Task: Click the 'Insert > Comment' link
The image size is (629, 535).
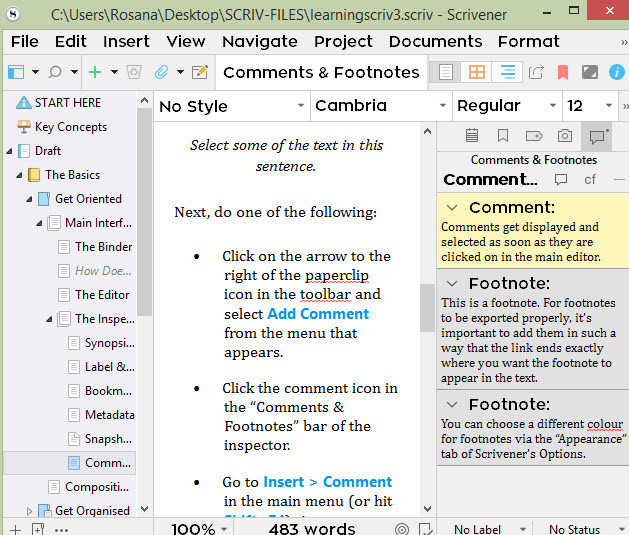Action: [328, 482]
